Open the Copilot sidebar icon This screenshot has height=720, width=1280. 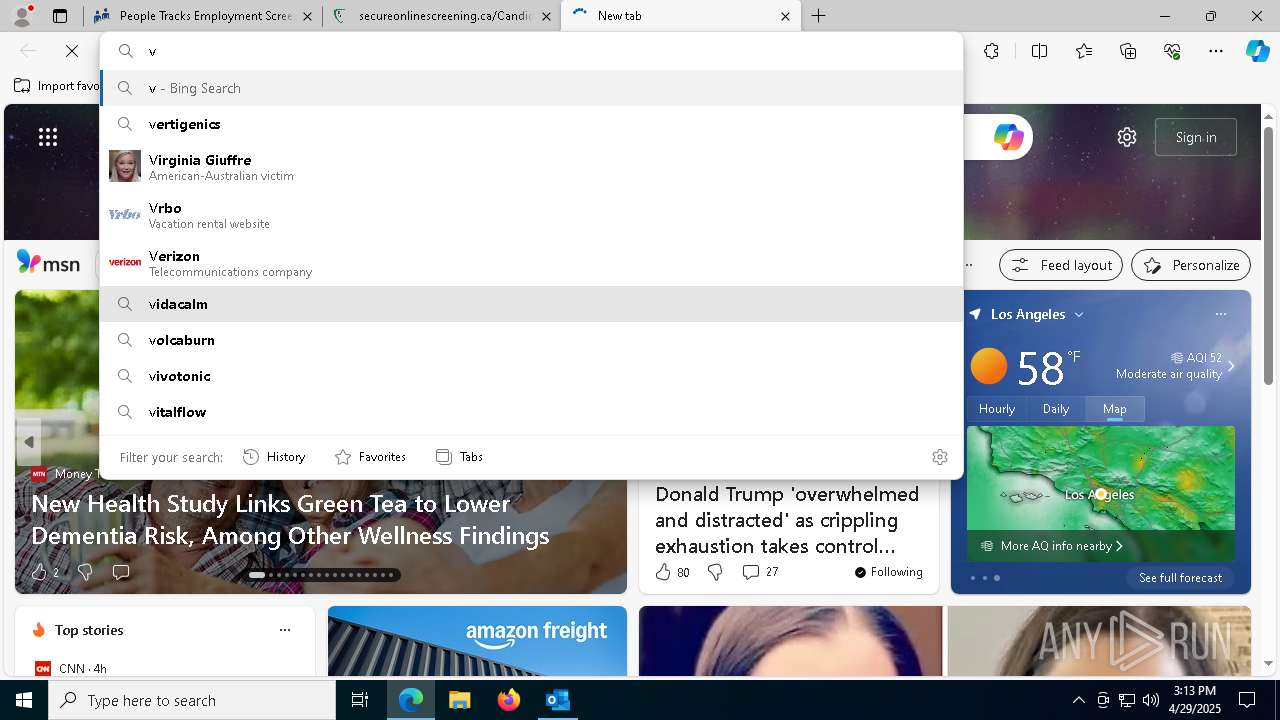(1257, 51)
